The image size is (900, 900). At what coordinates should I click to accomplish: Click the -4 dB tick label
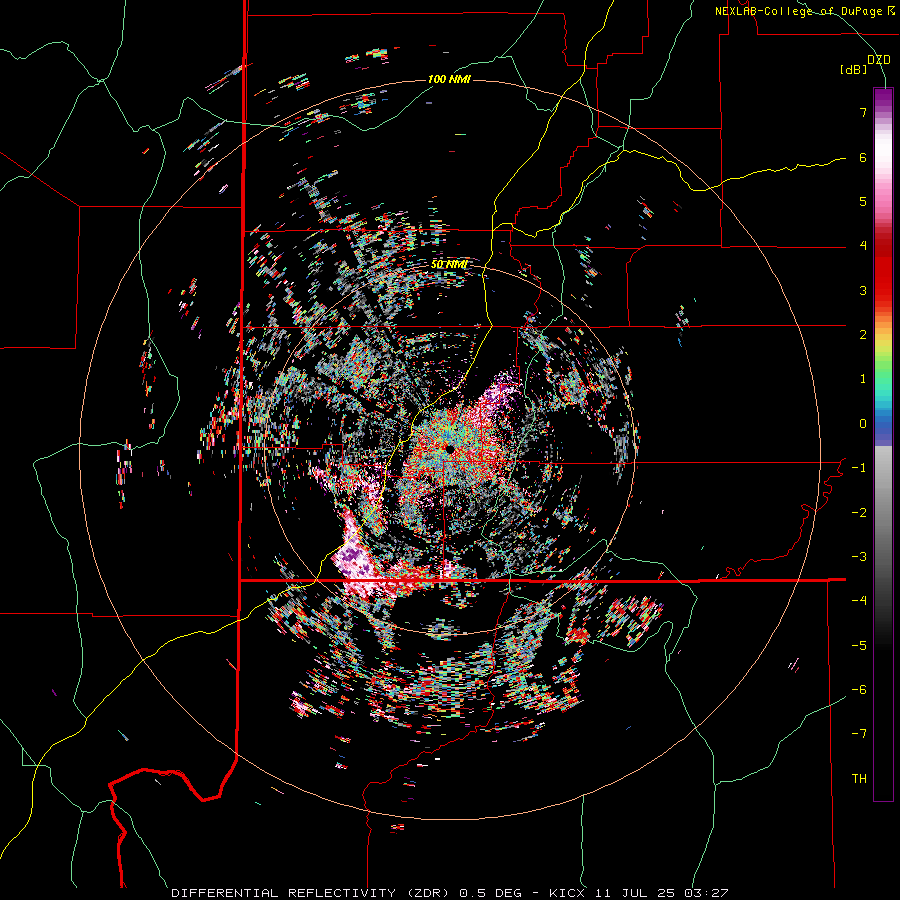tap(859, 601)
